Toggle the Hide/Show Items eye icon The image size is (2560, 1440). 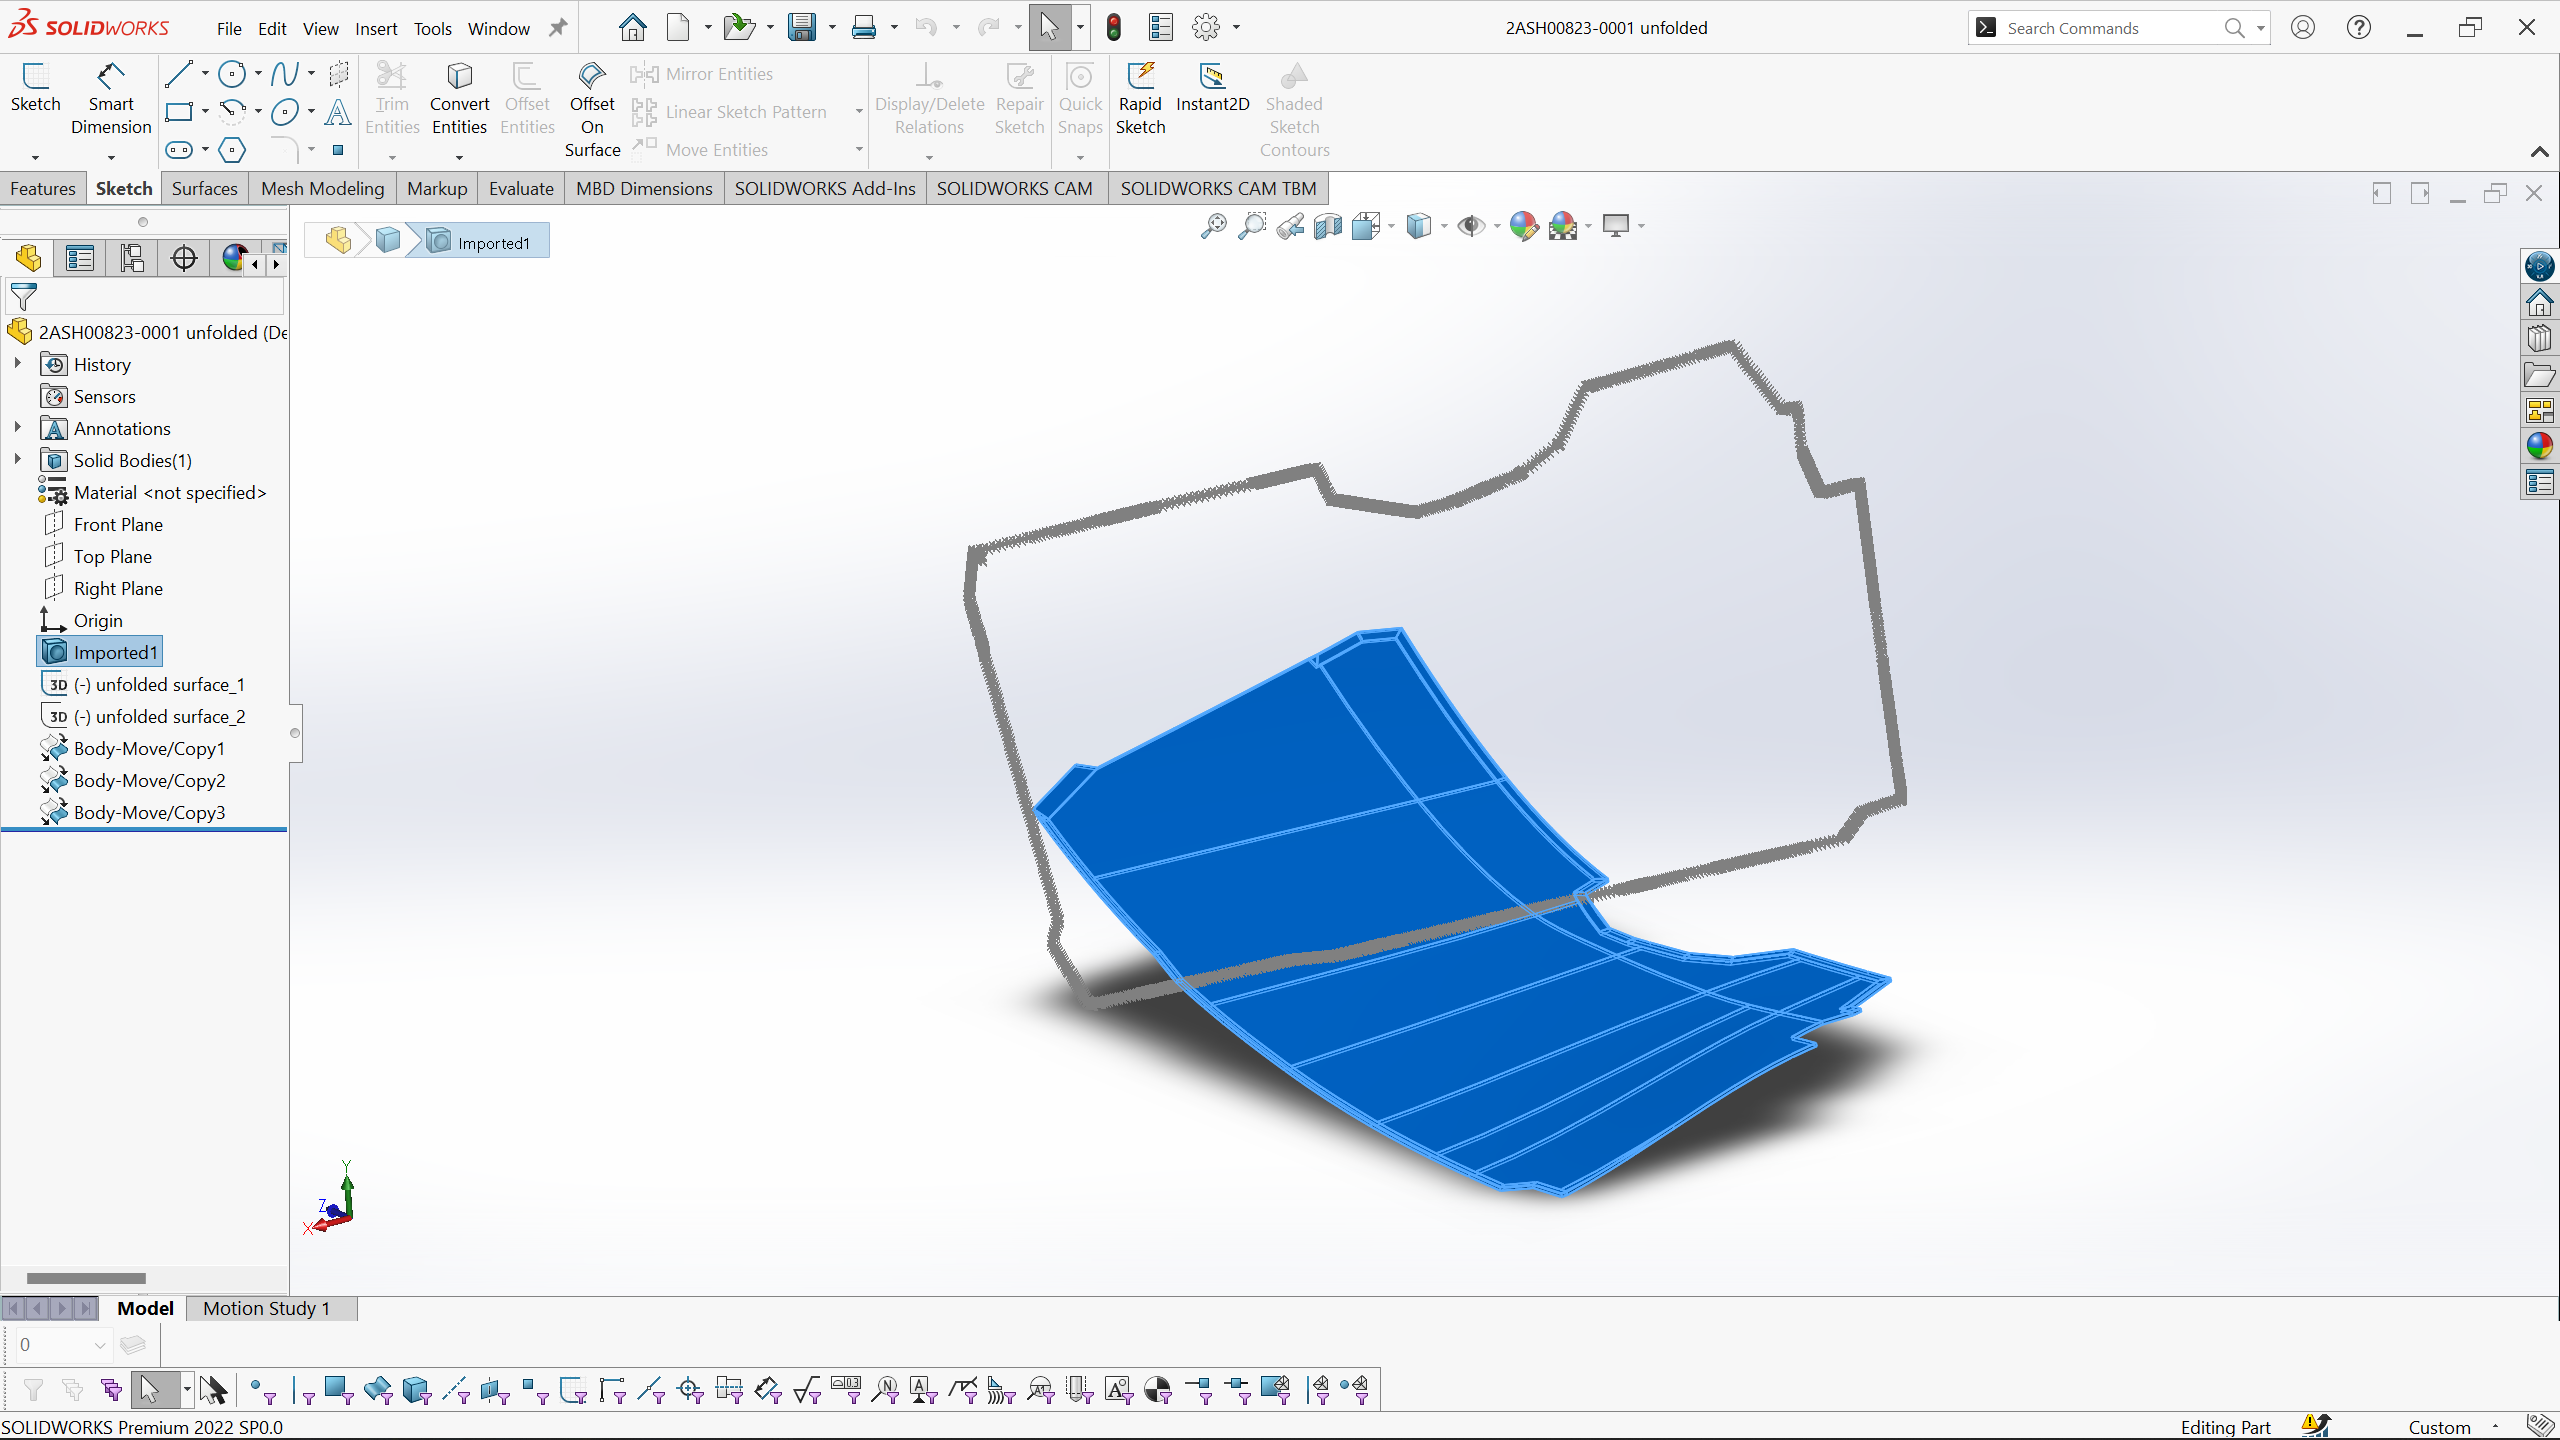coord(1470,227)
